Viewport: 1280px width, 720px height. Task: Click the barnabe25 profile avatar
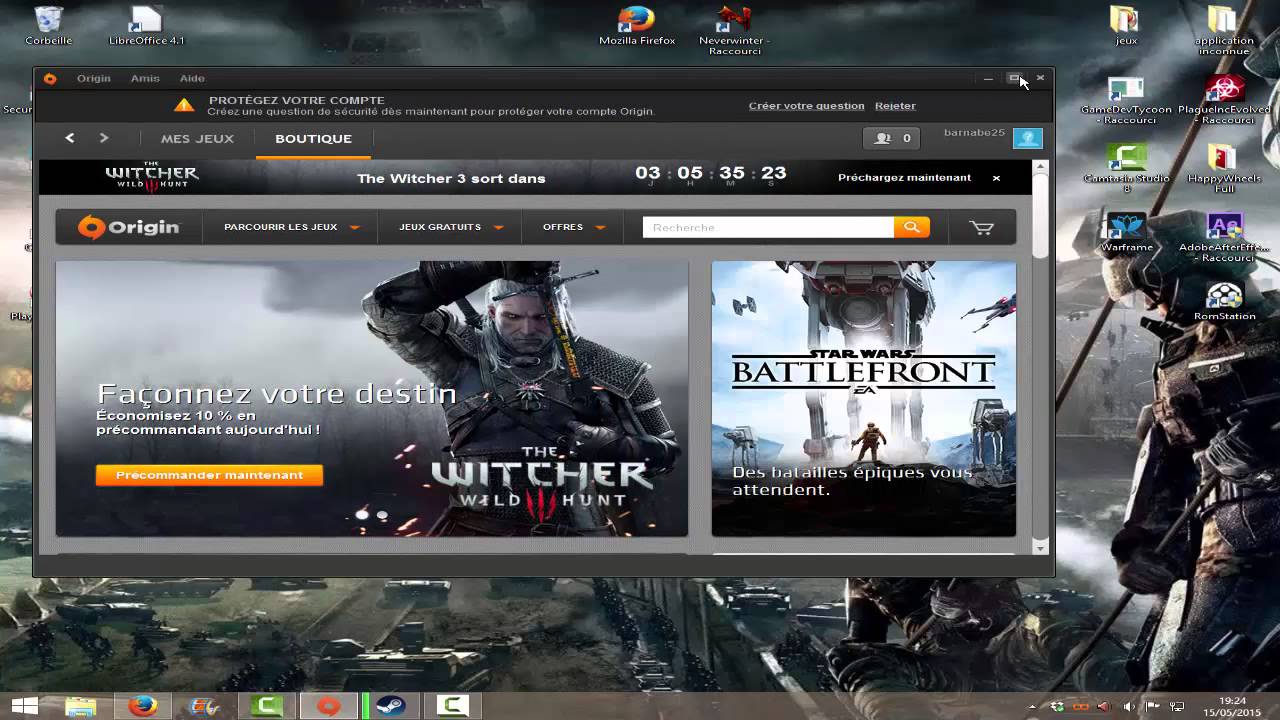pyautogui.click(x=1027, y=138)
